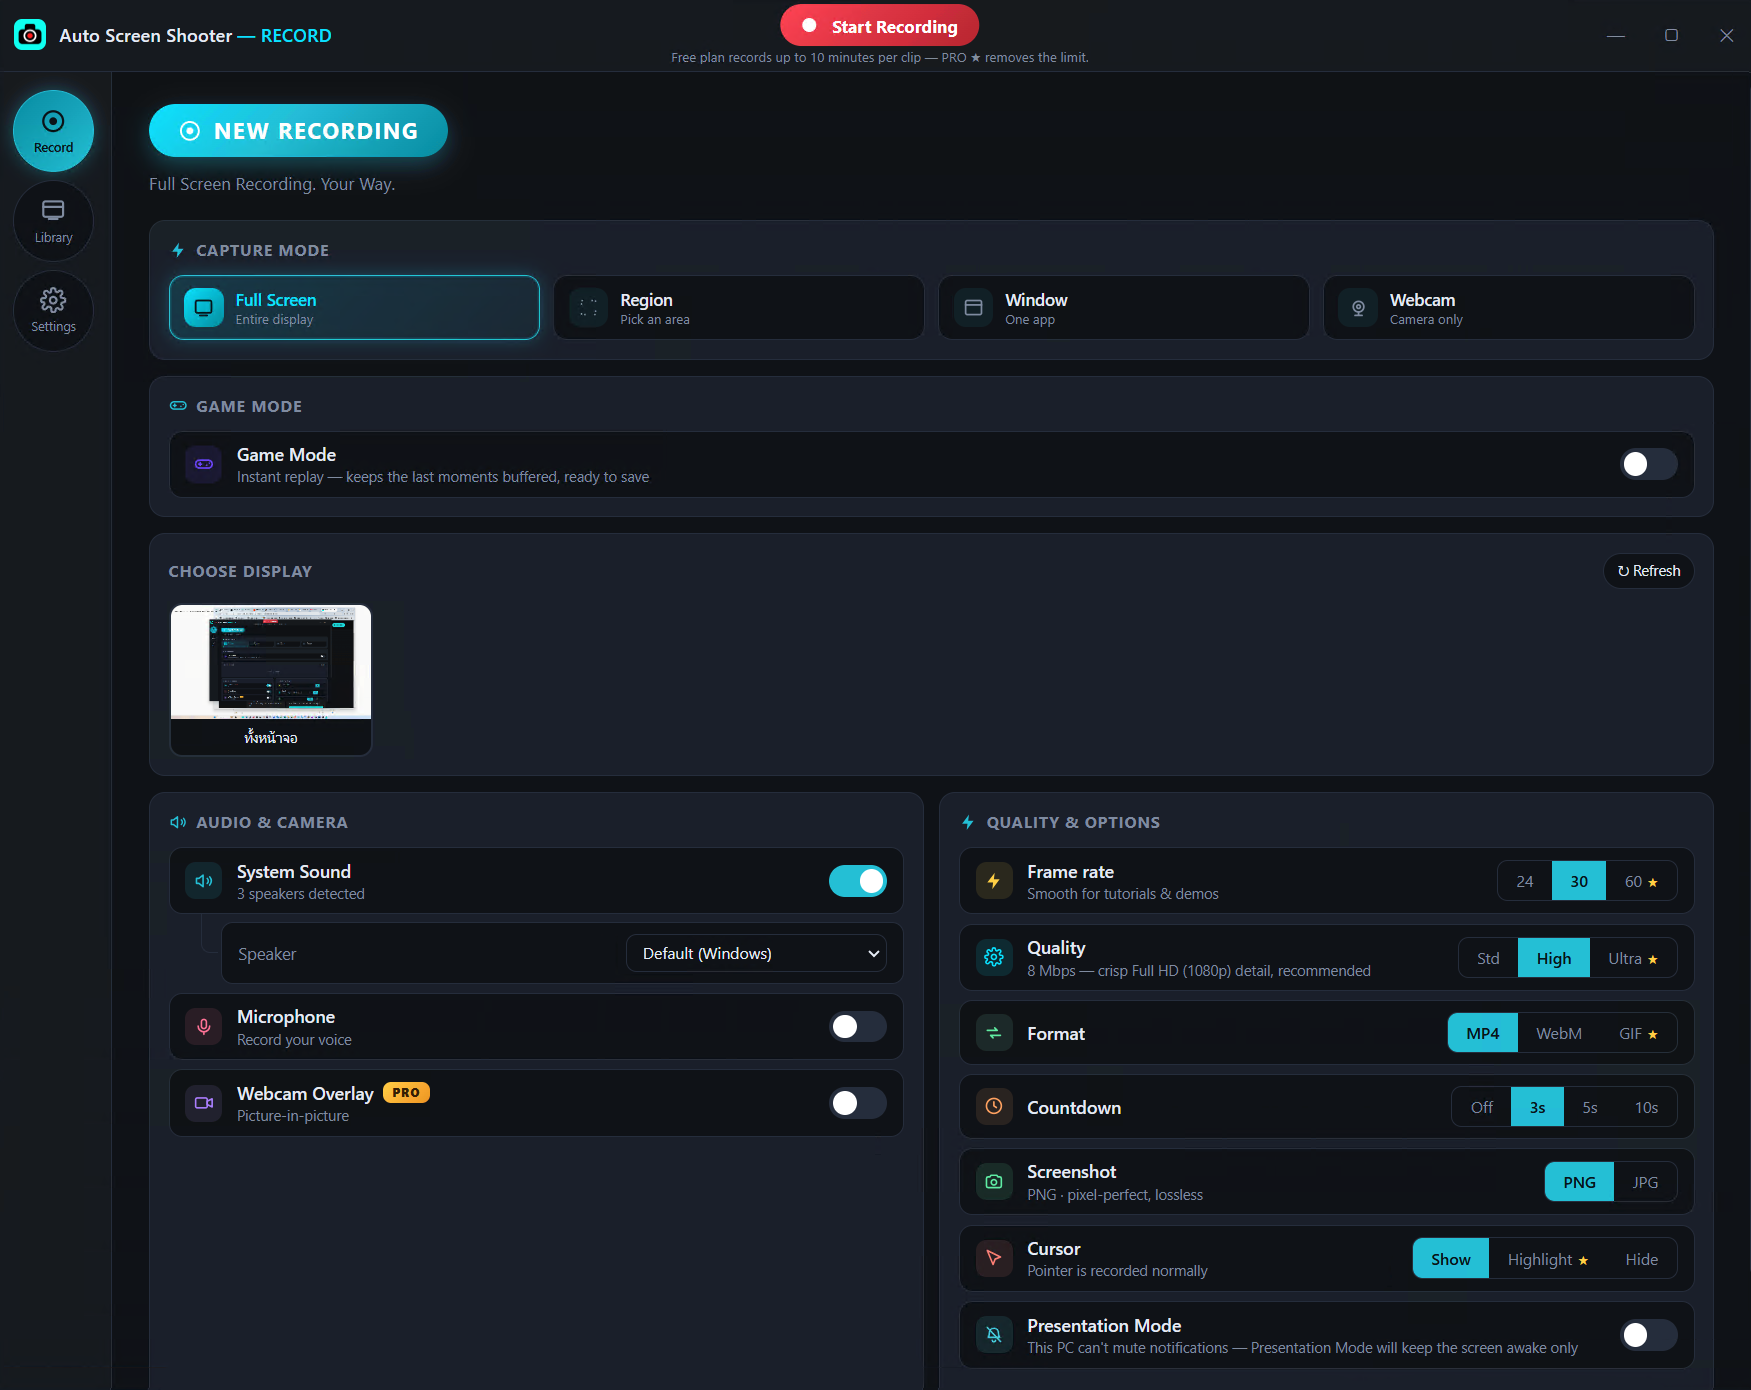Click the Auto Screen Shooter app logo
This screenshot has height=1390, width=1751.
[x=30, y=35]
